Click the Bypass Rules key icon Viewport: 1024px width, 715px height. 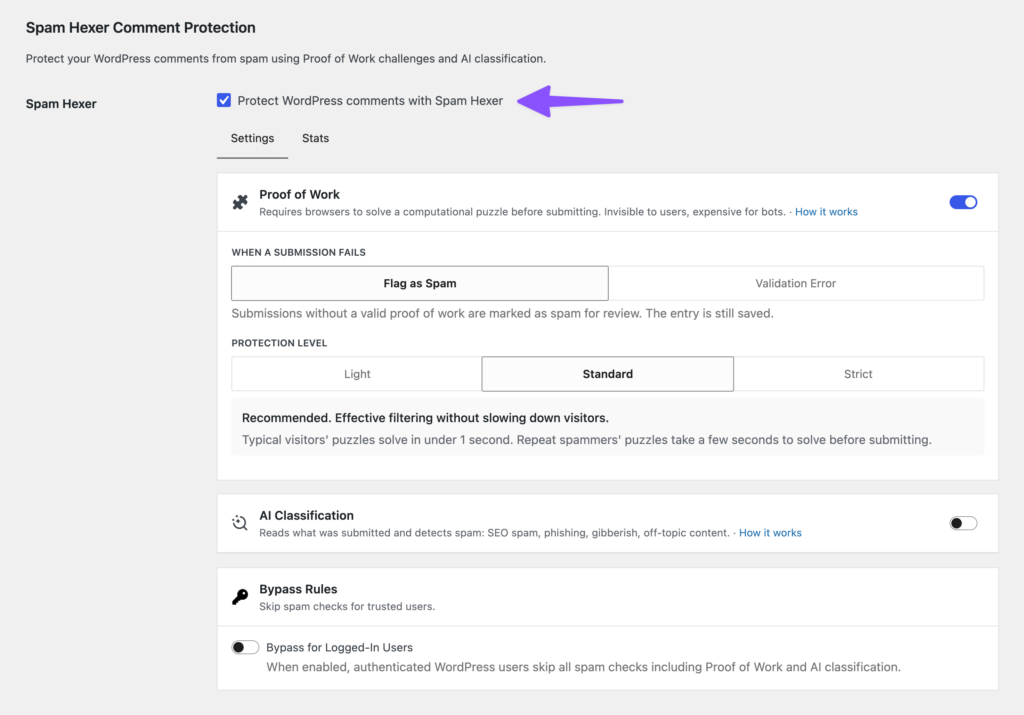[x=240, y=597]
